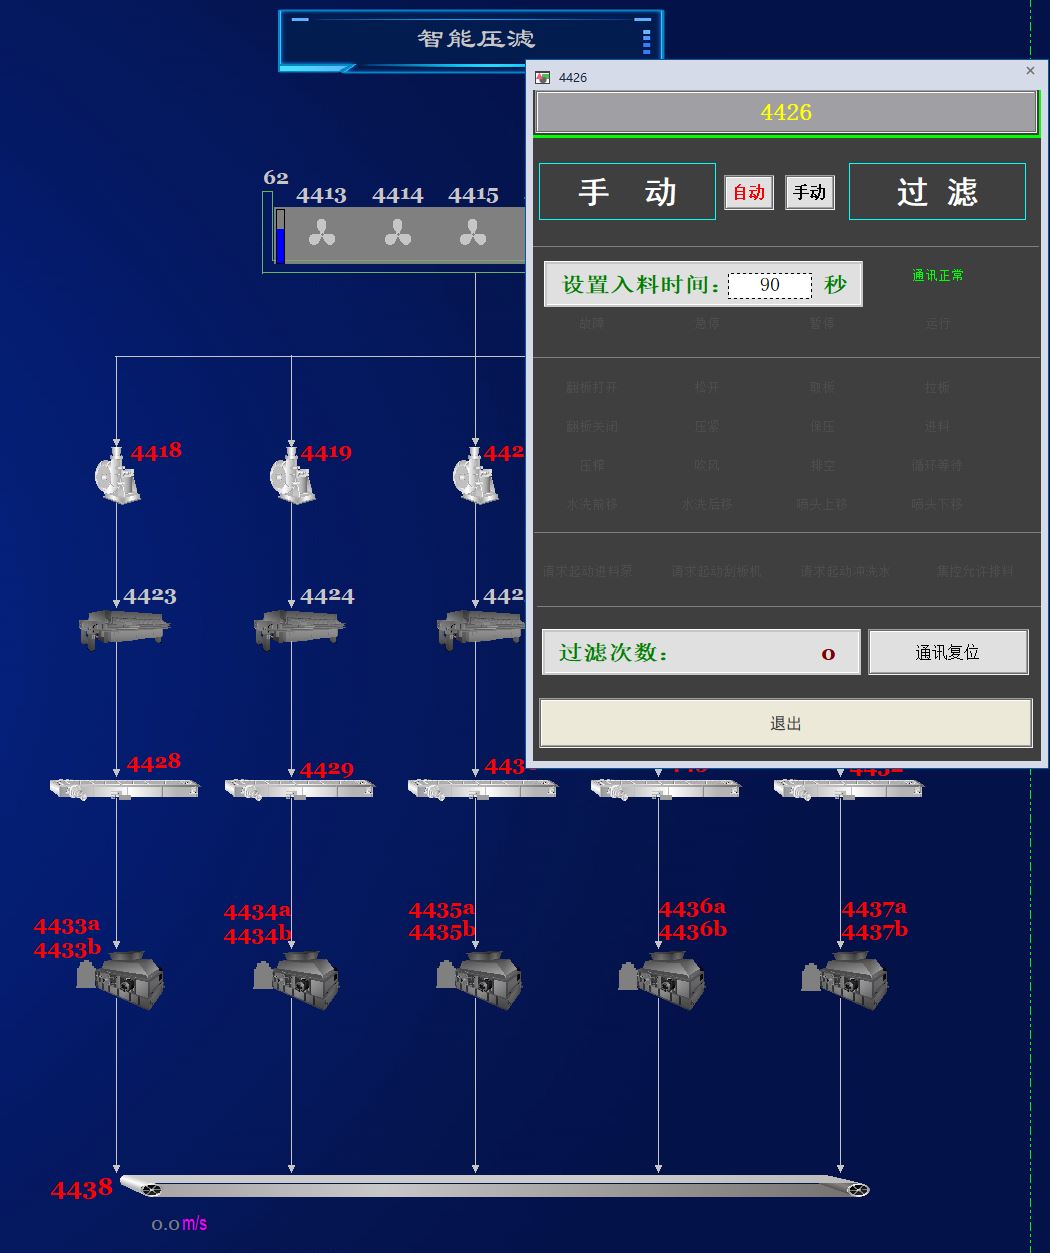This screenshot has height=1253, width=1050.
Task: Open filter press 4423 icon
Action: click(124, 629)
